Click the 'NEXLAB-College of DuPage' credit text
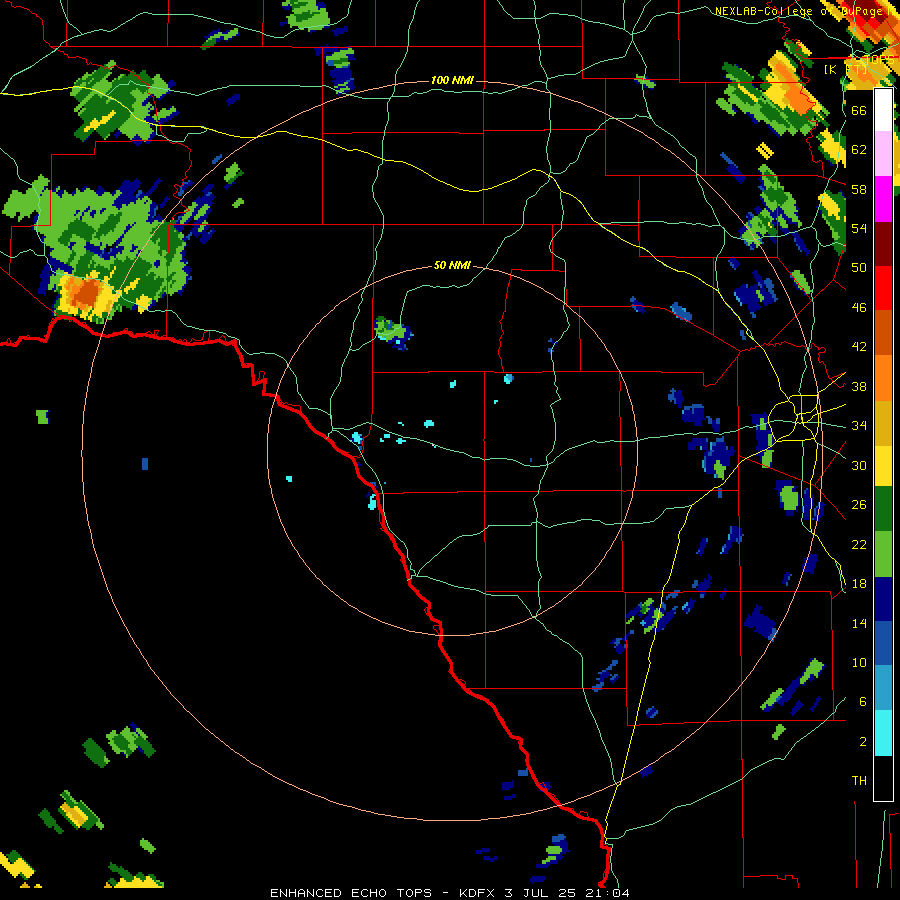Screen dimensions: 900x900 tap(799, 11)
